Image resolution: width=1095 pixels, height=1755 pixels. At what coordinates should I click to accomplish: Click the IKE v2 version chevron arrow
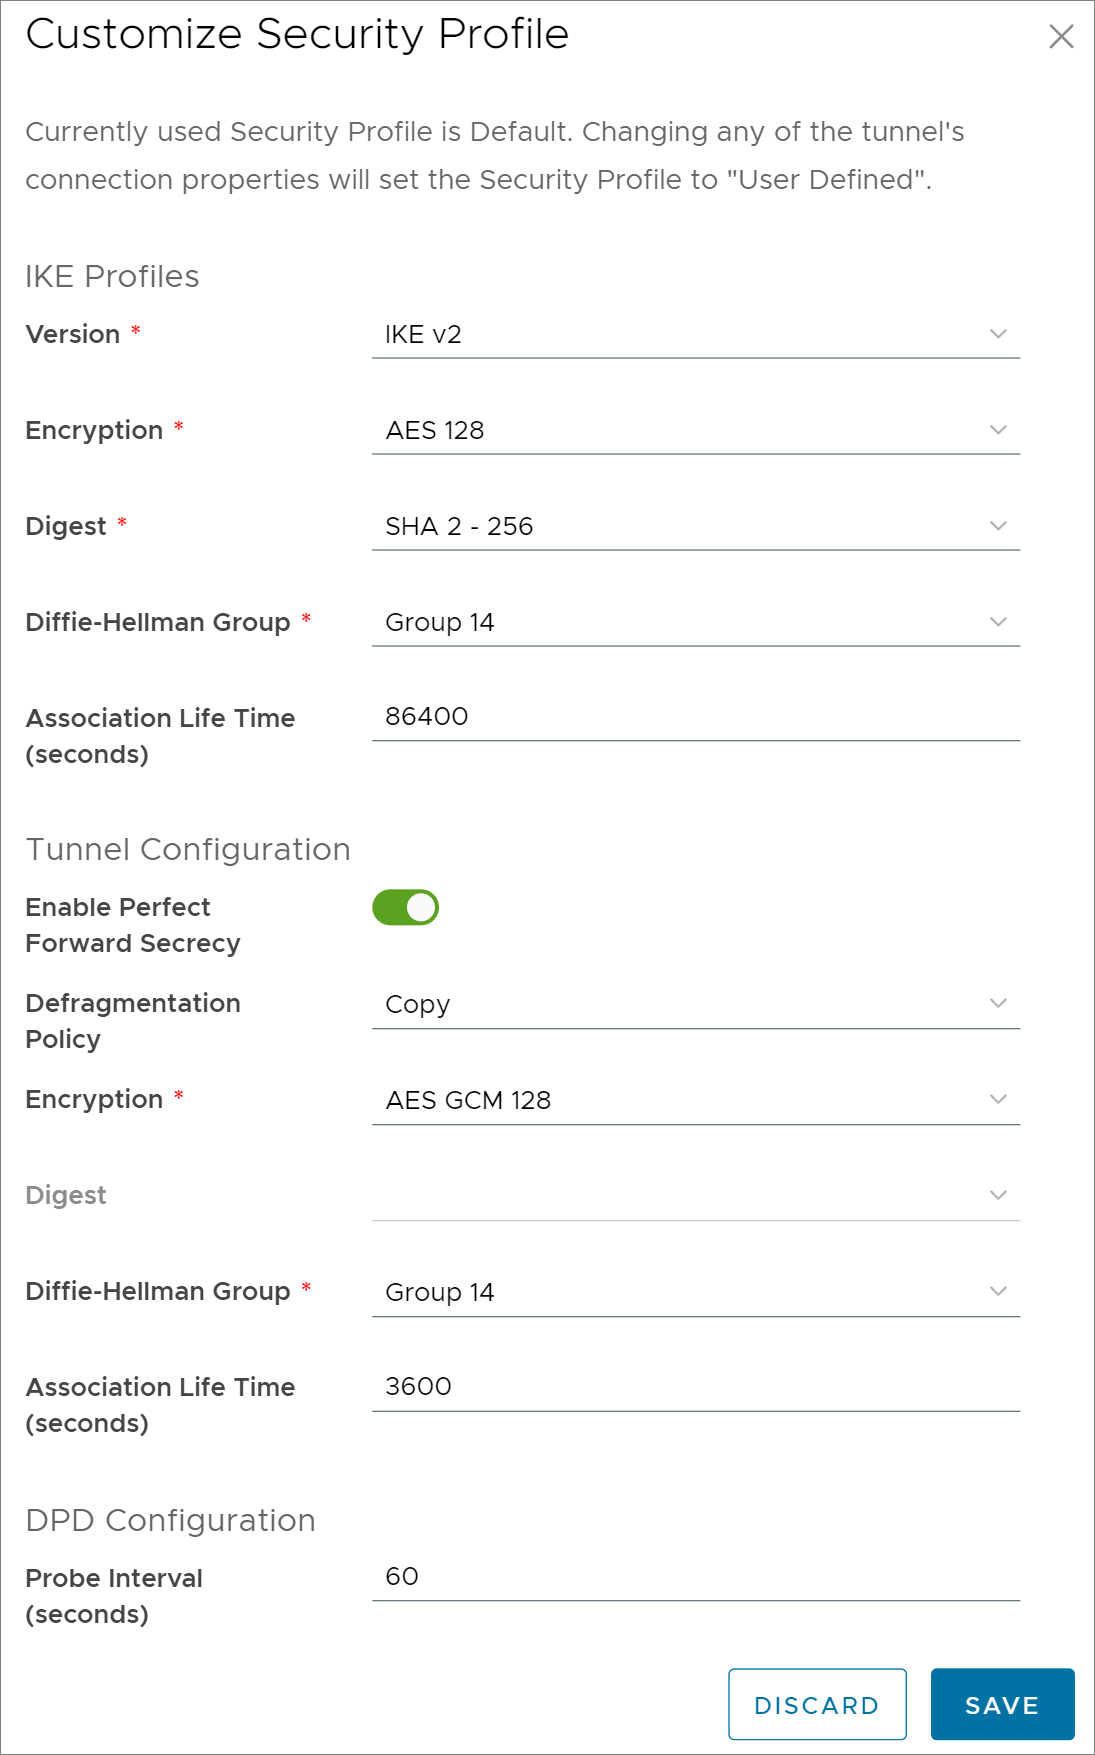[x=998, y=334]
